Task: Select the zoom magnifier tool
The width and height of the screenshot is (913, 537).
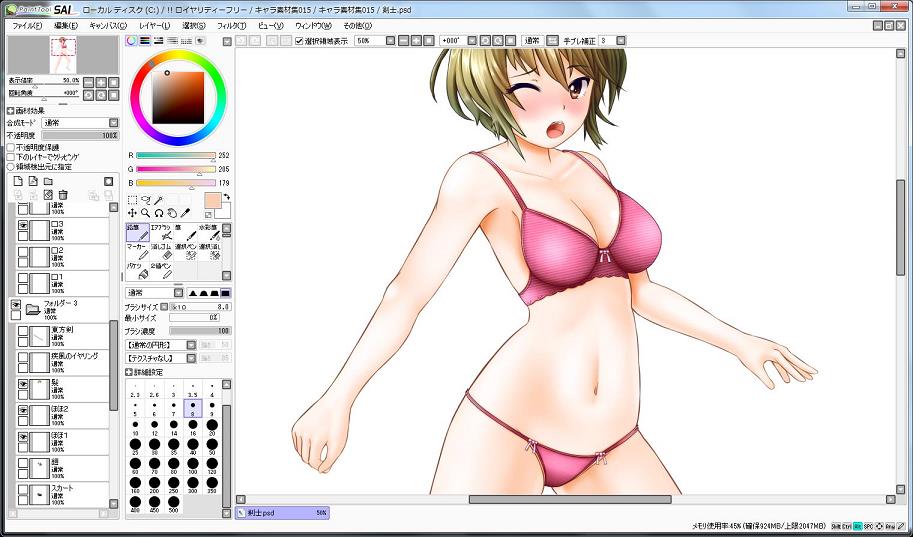Action: [146, 213]
